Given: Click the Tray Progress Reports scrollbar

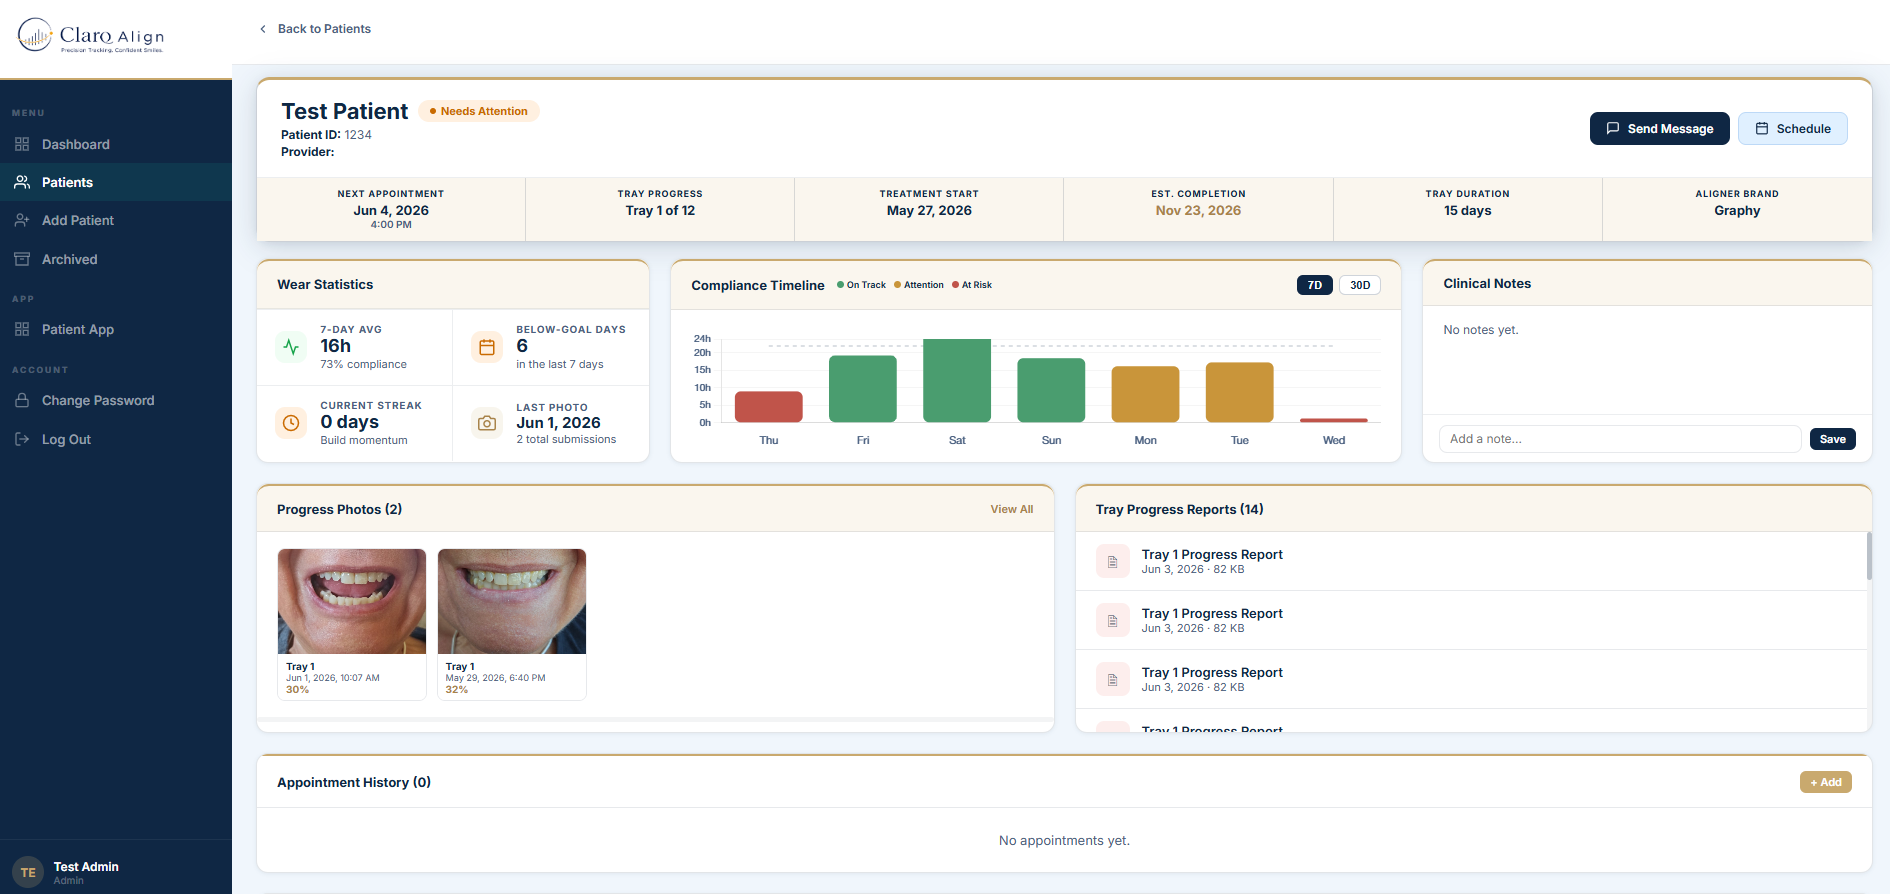Looking at the screenshot, I should tap(1868, 556).
